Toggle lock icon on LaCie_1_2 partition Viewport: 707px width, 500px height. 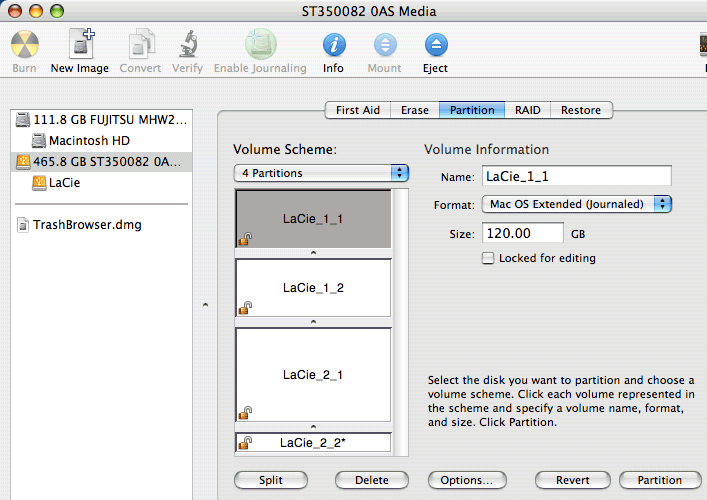point(245,308)
